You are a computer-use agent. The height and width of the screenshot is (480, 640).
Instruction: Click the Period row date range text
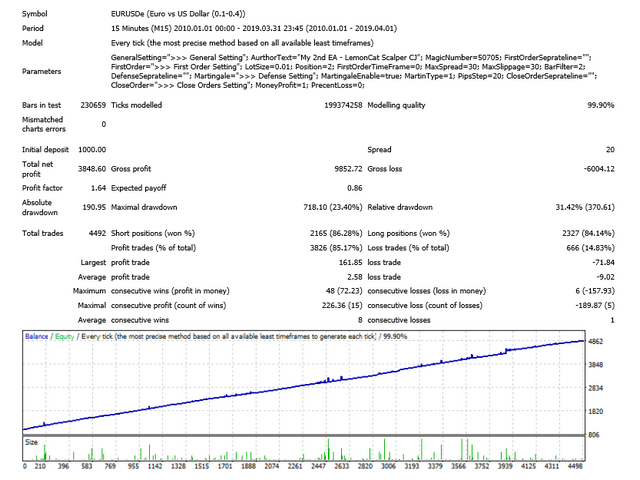(x=253, y=28)
